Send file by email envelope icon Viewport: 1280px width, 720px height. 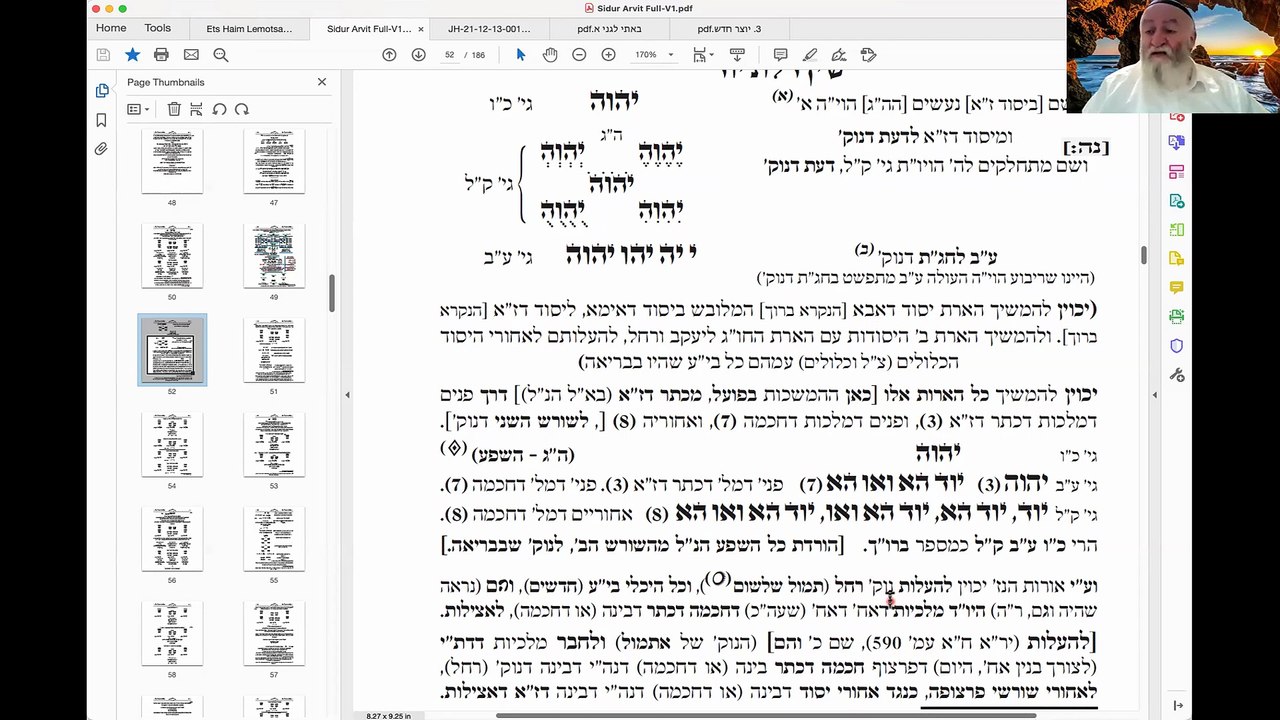(191, 55)
